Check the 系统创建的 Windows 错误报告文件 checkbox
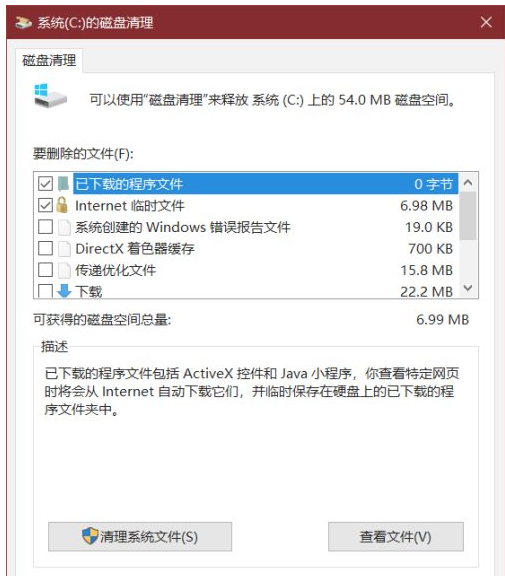The image size is (505, 576). (x=46, y=227)
